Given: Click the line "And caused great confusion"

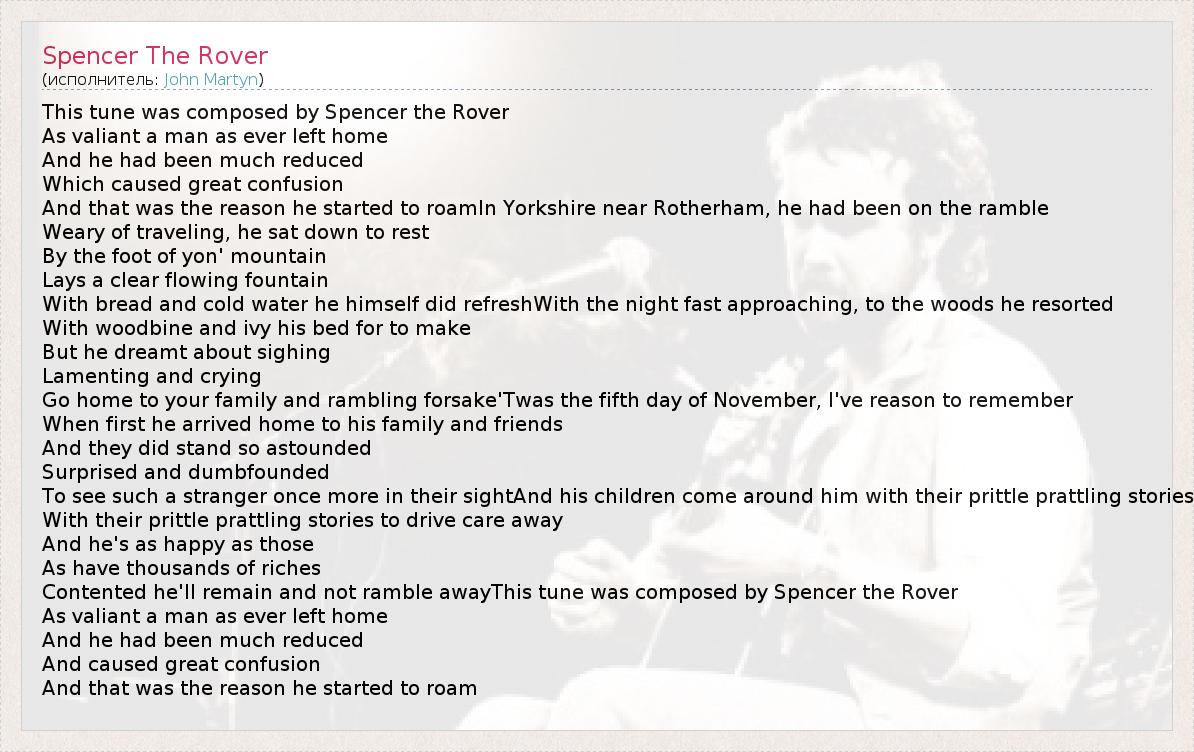Looking at the screenshot, I should click(x=181, y=664).
